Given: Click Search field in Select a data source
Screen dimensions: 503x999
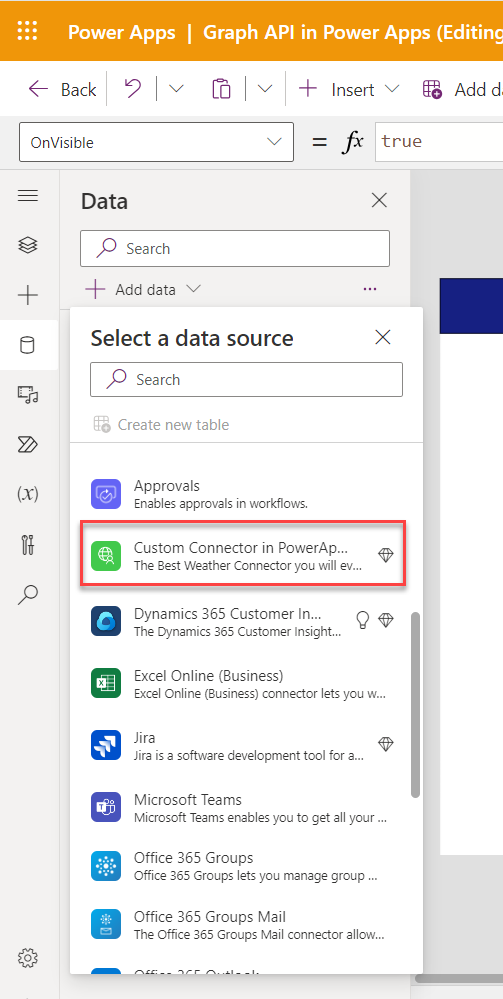Looking at the screenshot, I should coord(246,380).
